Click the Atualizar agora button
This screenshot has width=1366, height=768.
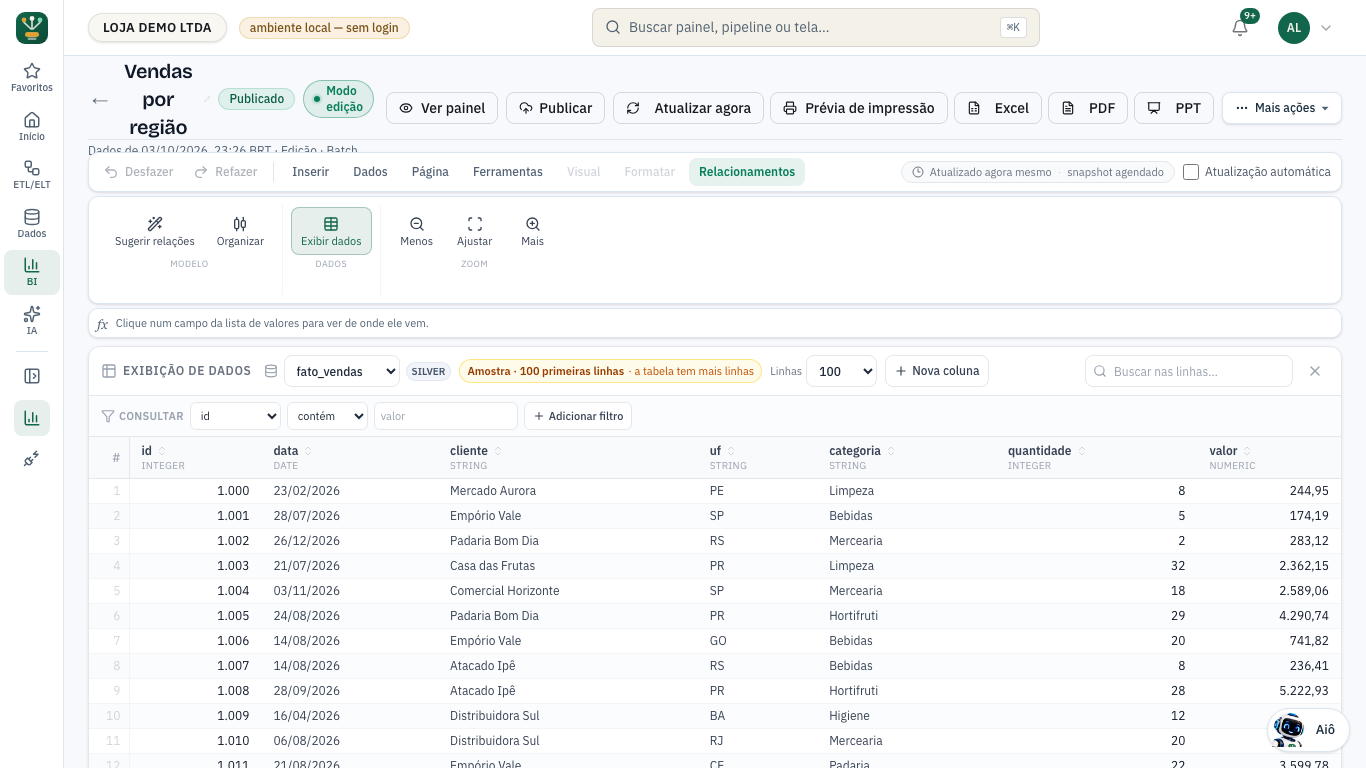[x=689, y=108]
